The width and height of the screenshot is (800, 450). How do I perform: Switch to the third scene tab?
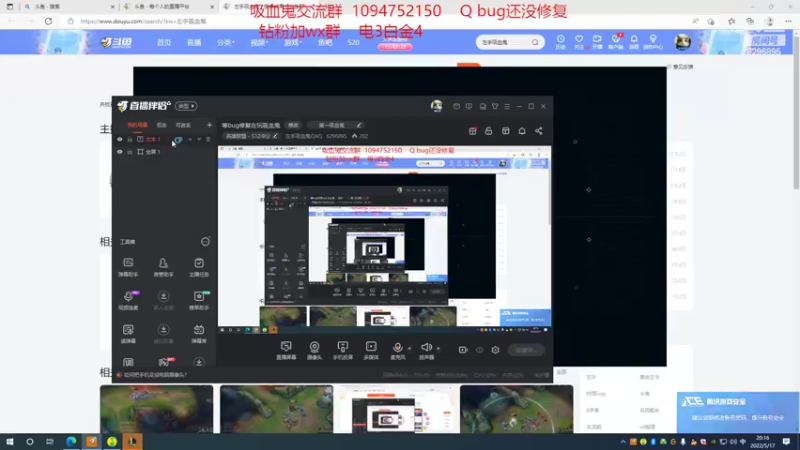pos(183,125)
